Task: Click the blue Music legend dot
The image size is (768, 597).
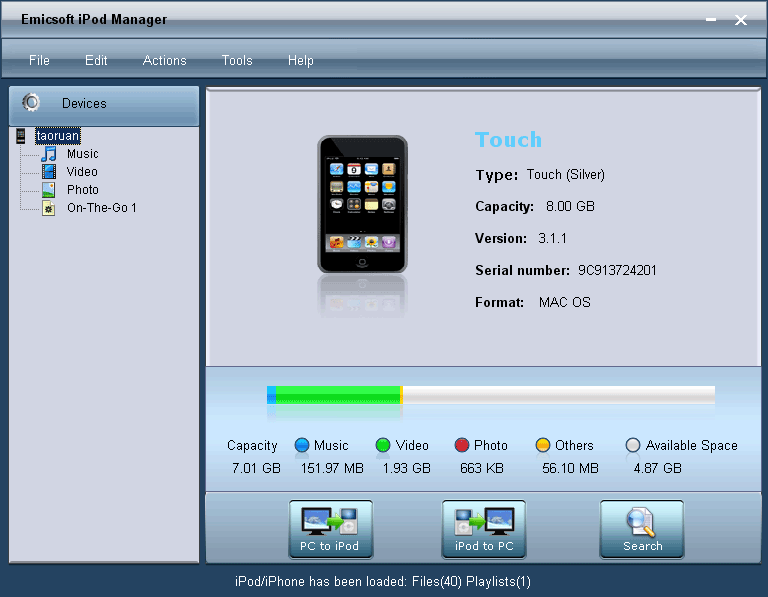Action: click(x=302, y=446)
